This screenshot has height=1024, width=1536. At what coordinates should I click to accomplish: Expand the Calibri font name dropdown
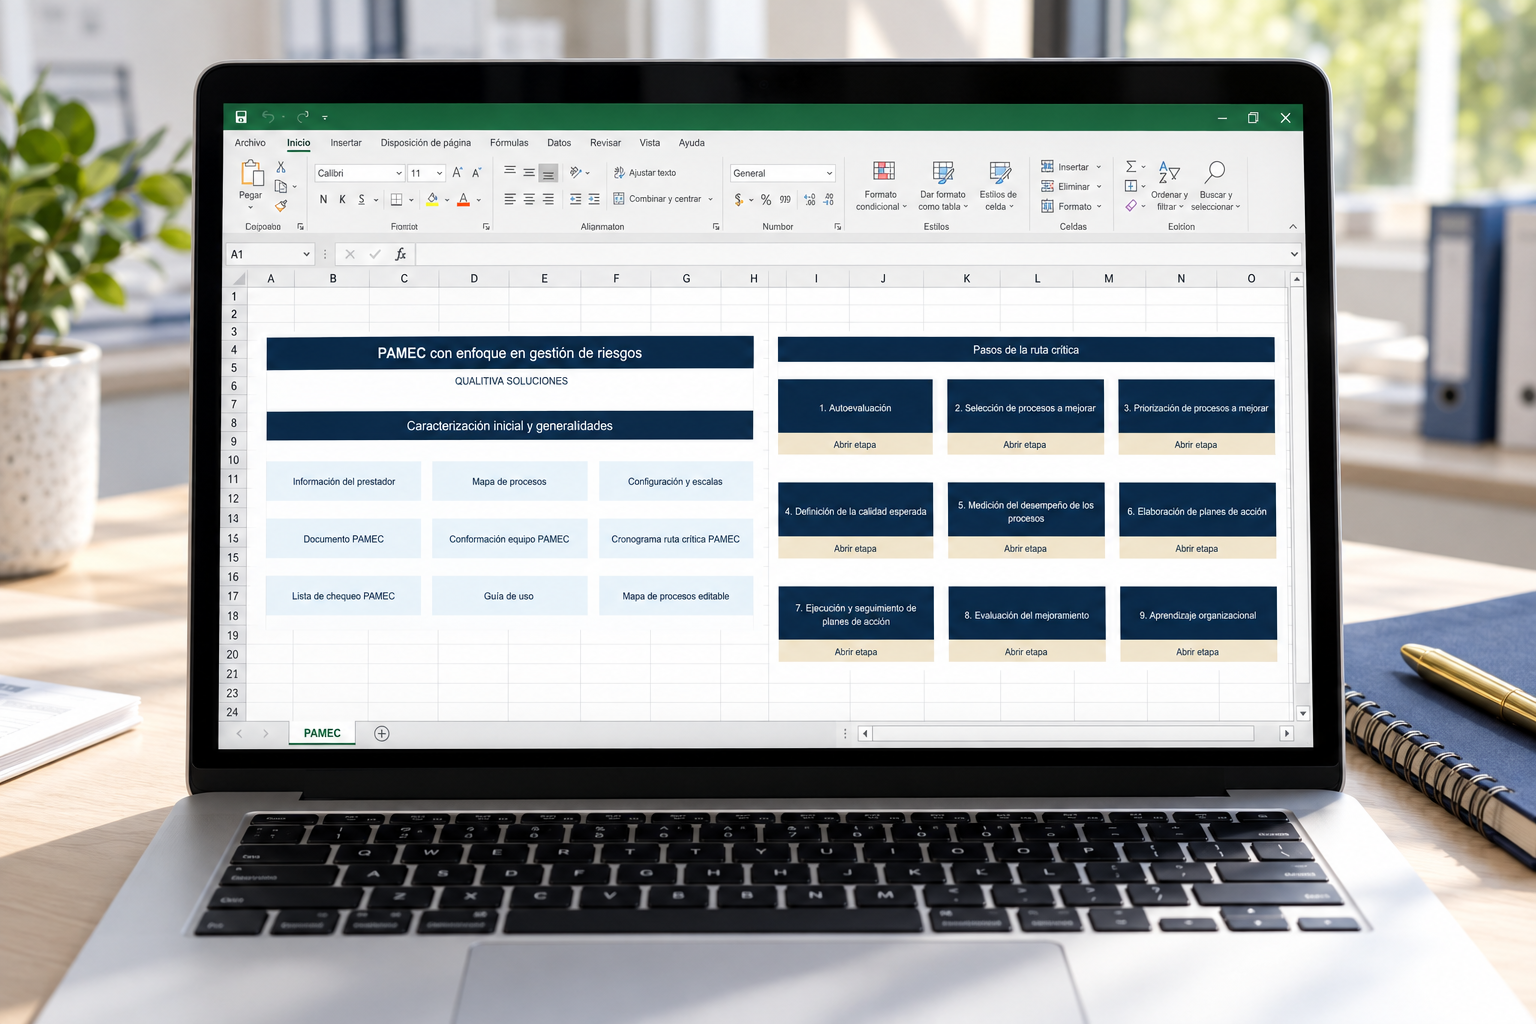[399, 173]
